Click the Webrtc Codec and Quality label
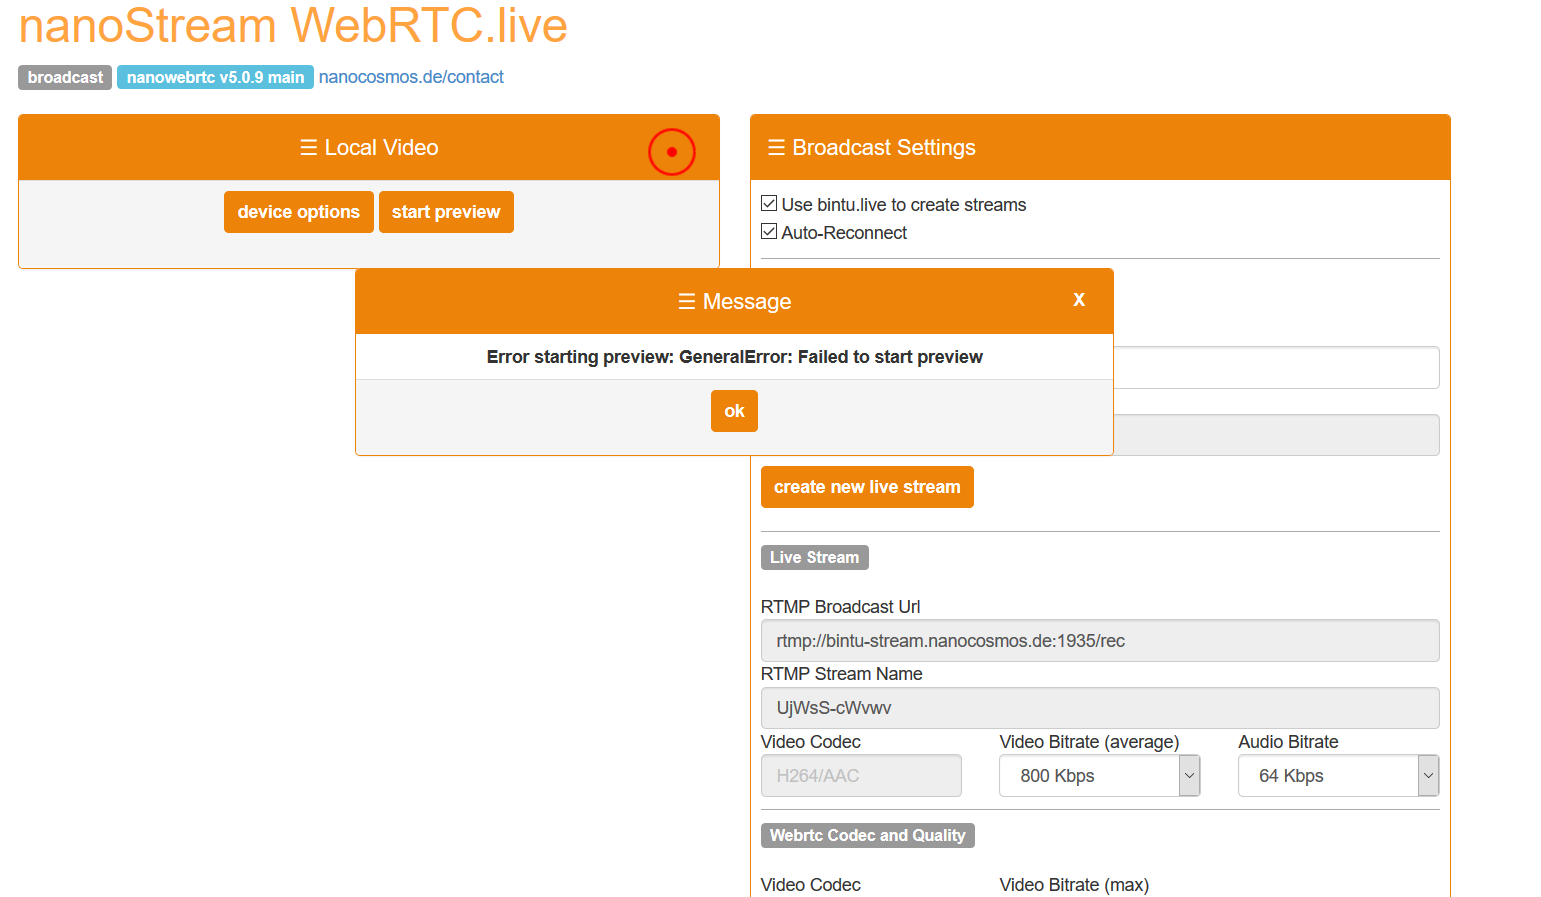The height and width of the screenshot is (897, 1541). (867, 835)
